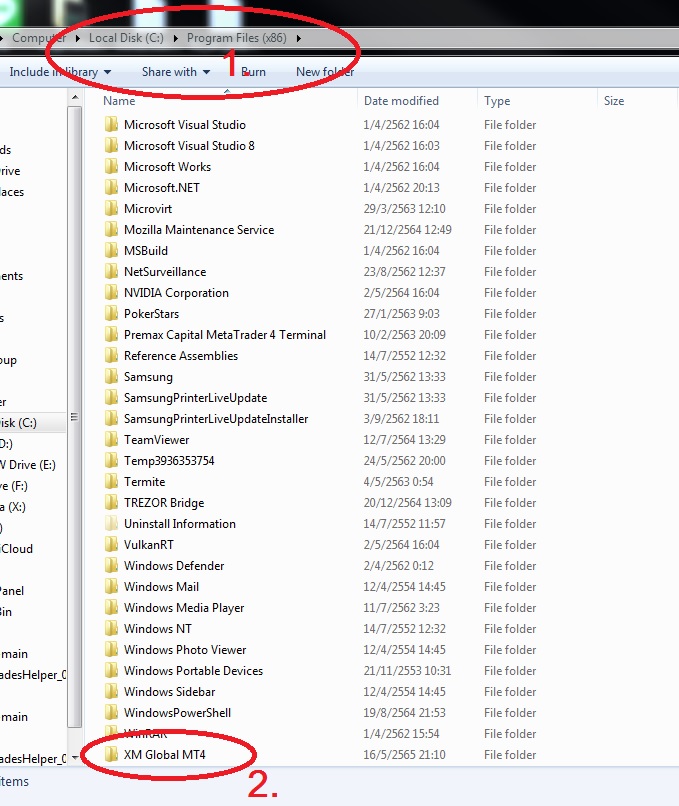Click the Microvirt folder icon

tap(111, 209)
